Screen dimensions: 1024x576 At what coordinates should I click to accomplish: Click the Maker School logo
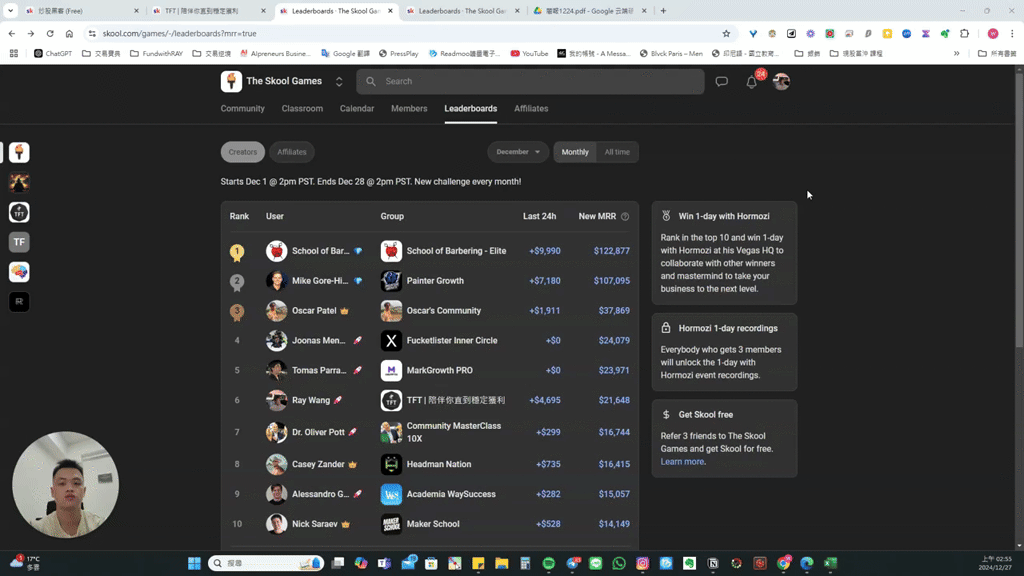coord(391,524)
